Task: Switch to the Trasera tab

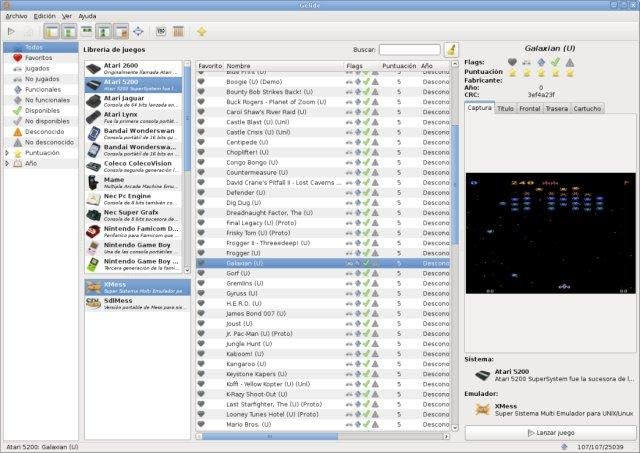Action: click(x=557, y=109)
